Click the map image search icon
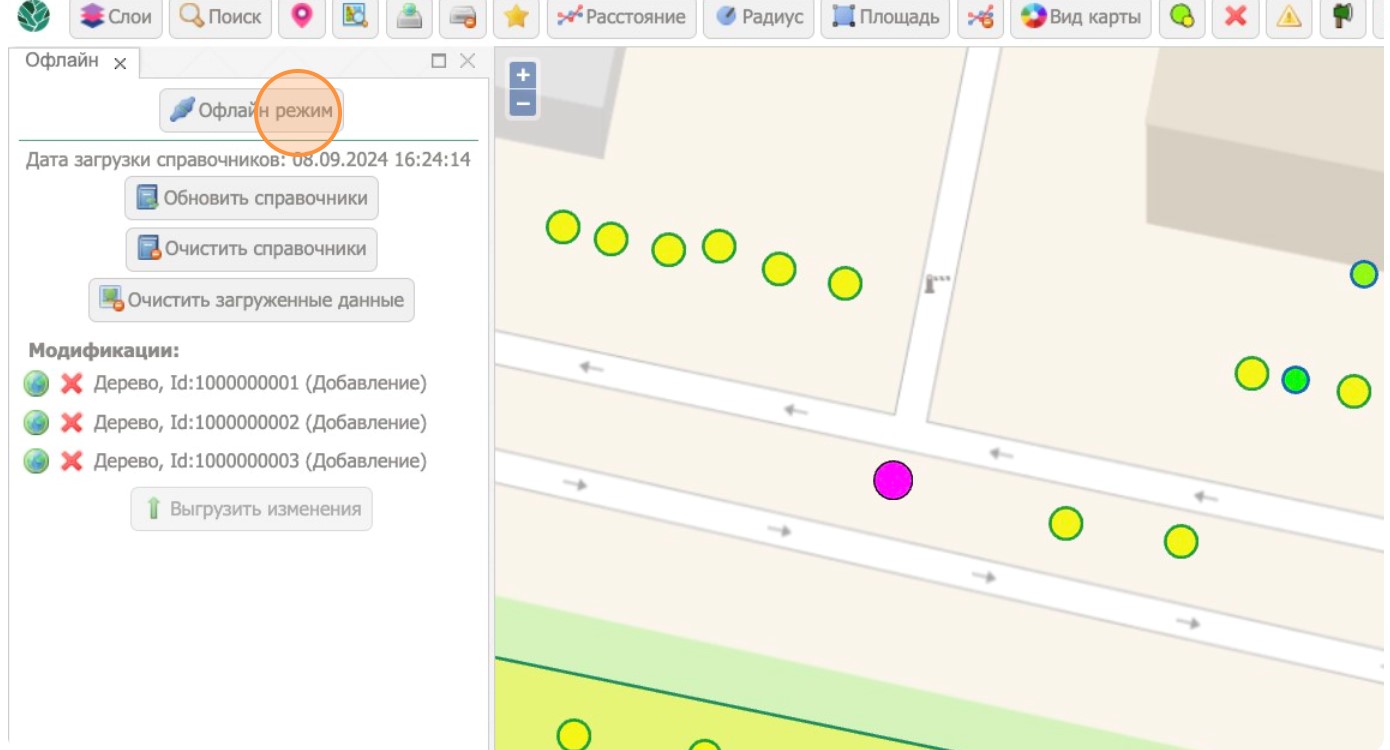The image size is (1390, 750). (354, 16)
